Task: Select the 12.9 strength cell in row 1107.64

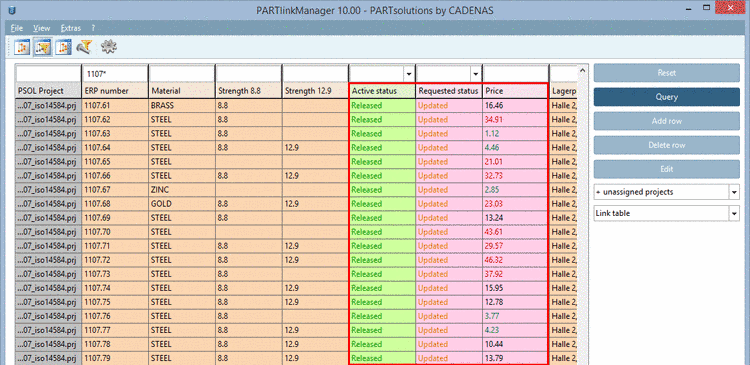Action: [315, 148]
